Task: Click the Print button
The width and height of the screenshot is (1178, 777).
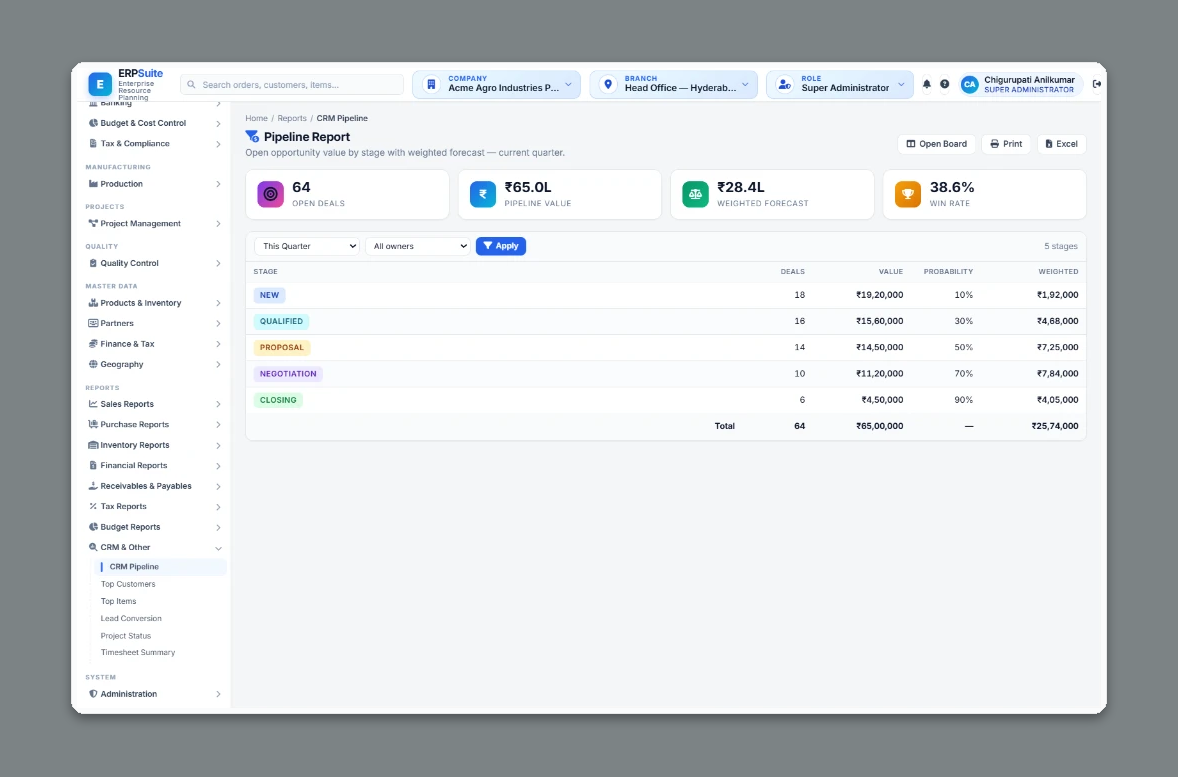Action: (x=1006, y=144)
